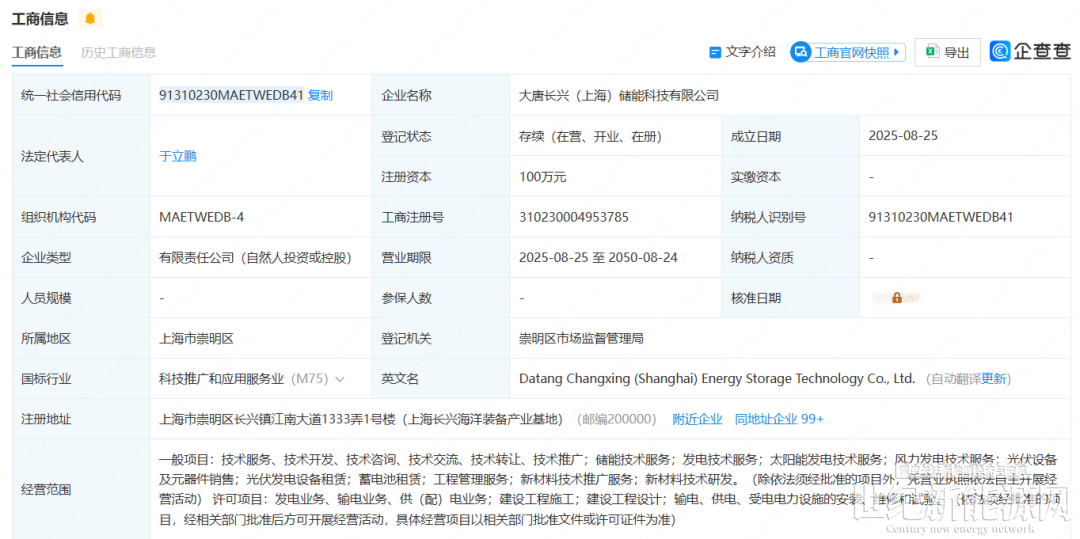Click the 参保人数 label cell

(x=441, y=298)
